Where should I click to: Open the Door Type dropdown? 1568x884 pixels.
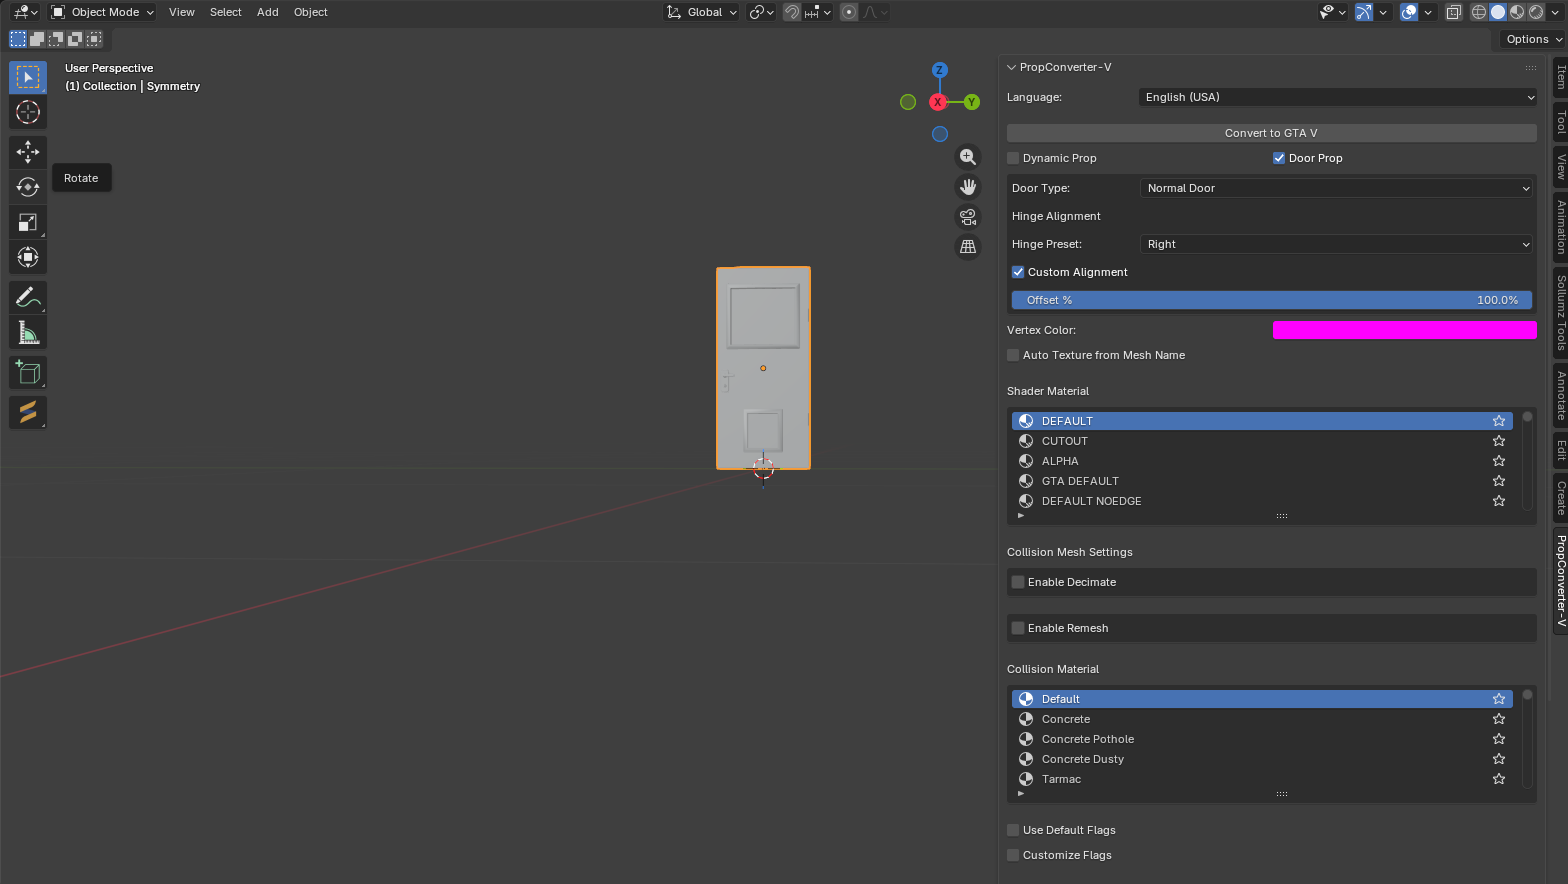1336,188
